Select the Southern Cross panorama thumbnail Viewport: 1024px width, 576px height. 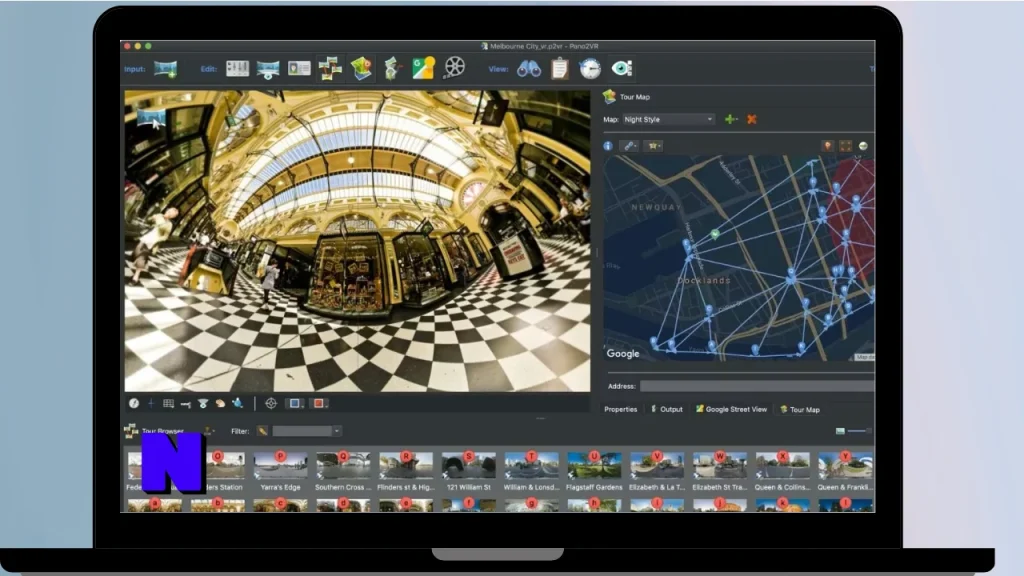pyautogui.click(x=343, y=470)
